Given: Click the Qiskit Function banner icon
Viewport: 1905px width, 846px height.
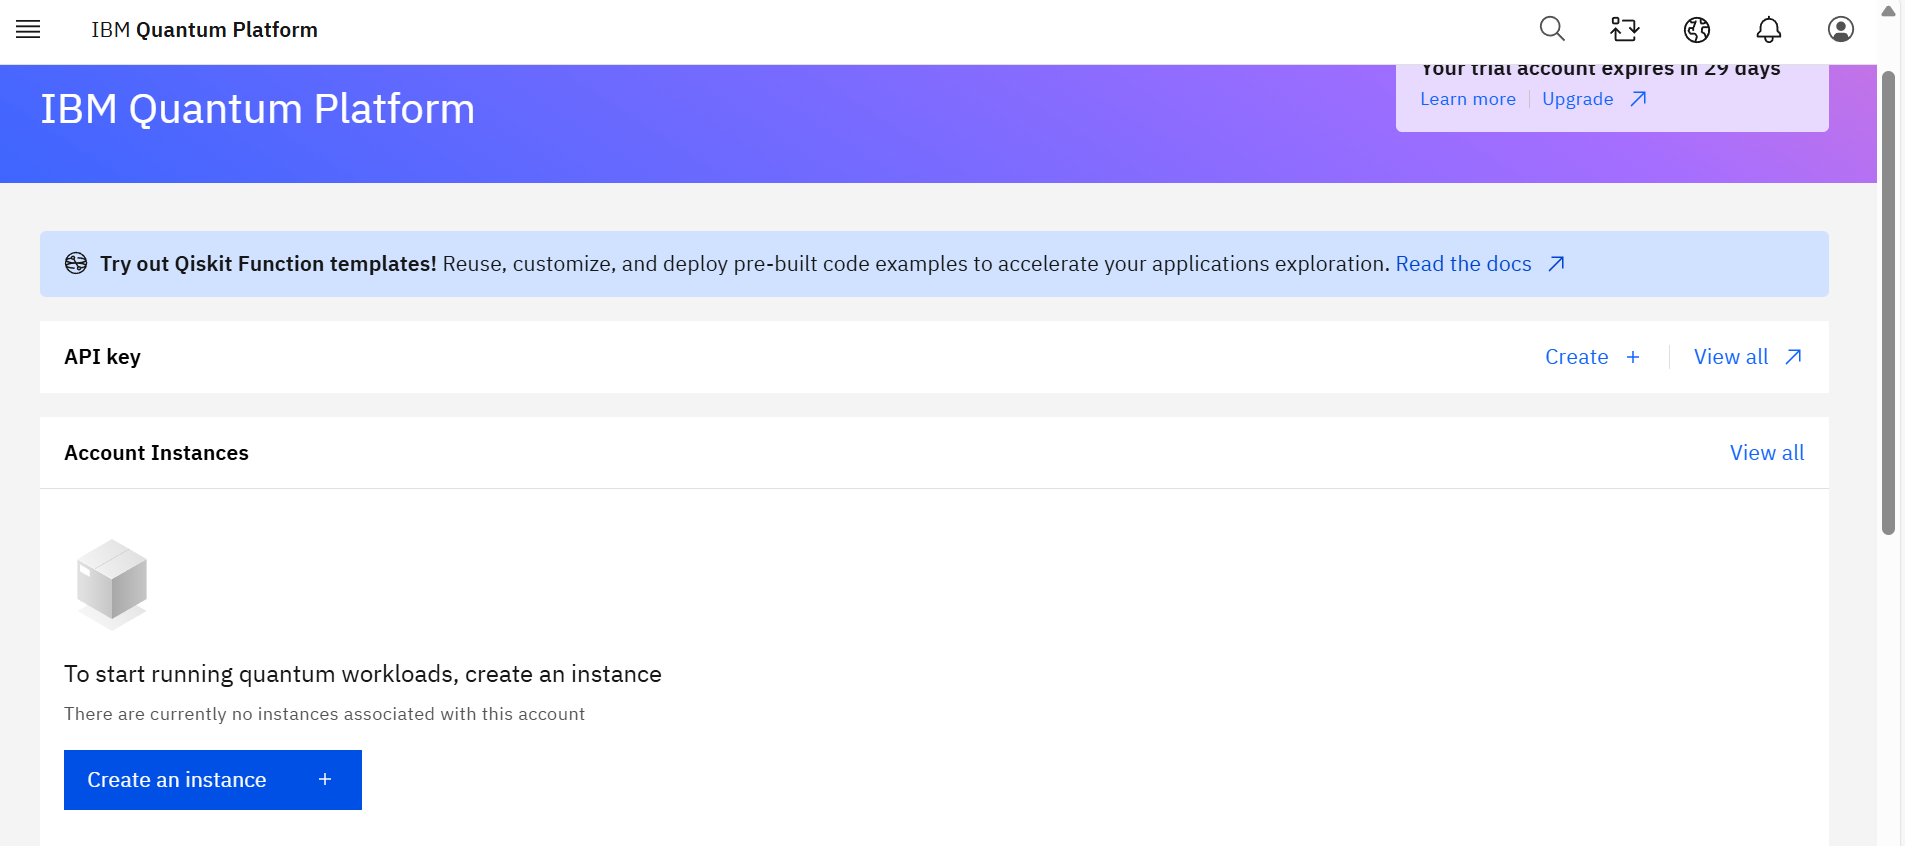Looking at the screenshot, I should click(76, 263).
